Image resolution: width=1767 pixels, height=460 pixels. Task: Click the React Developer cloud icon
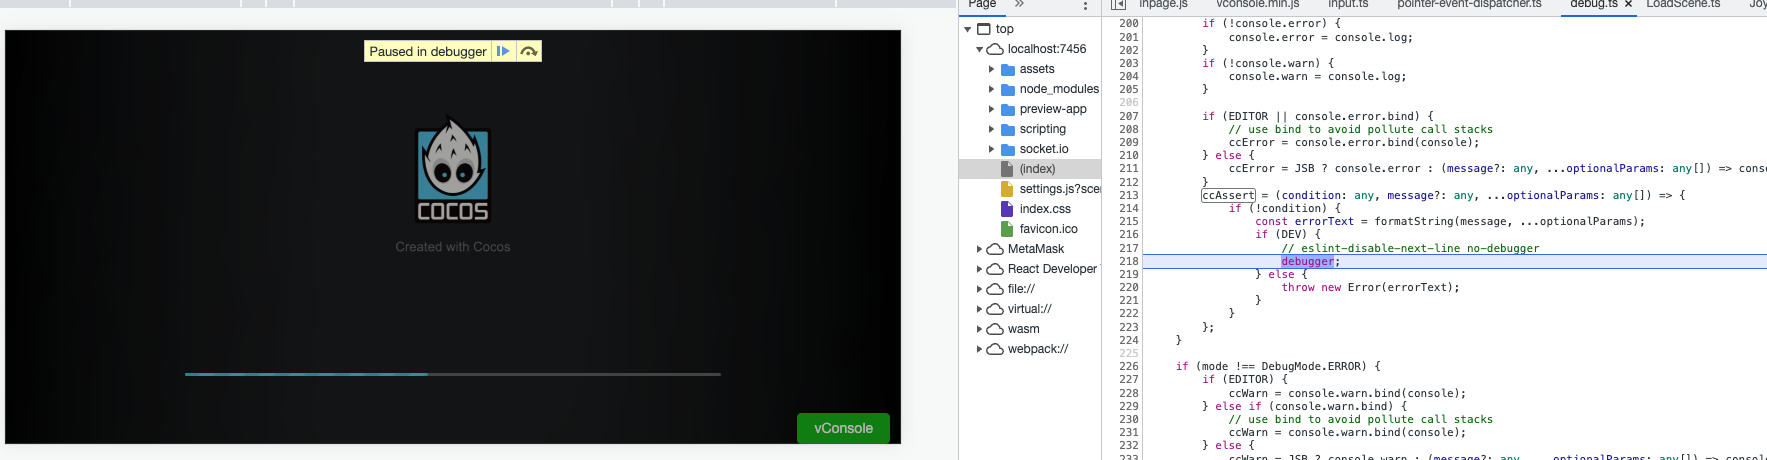(x=995, y=269)
